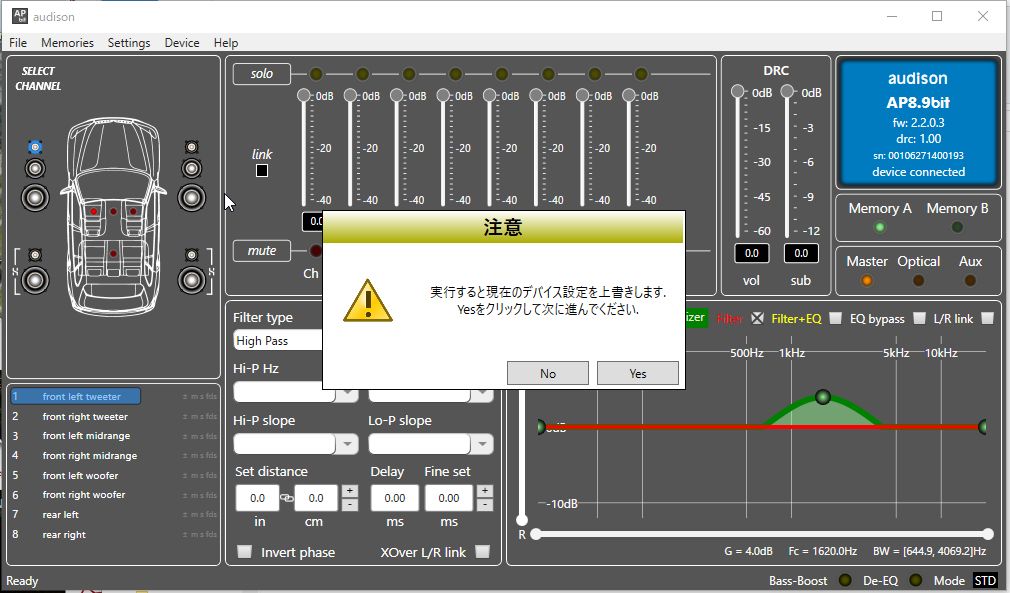Switch to Memory B indicator

[x=957, y=227]
